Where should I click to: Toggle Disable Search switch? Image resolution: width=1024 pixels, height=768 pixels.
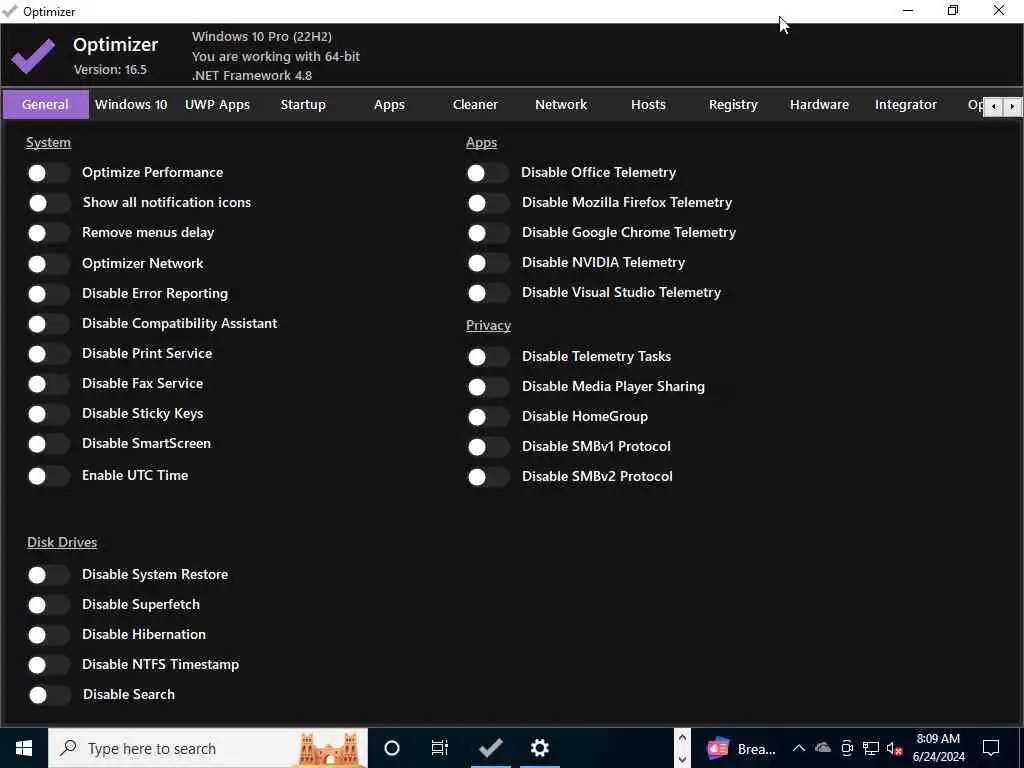coord(48,695)
